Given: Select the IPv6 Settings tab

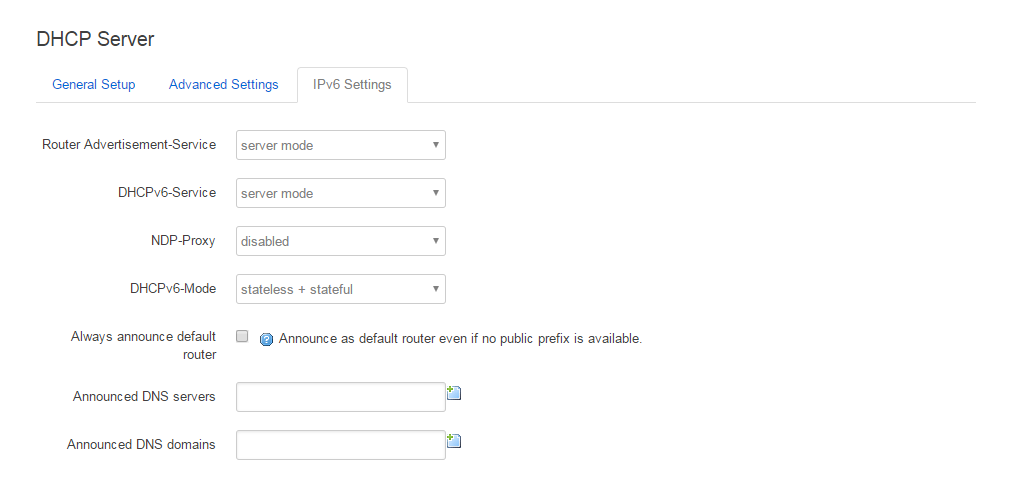Looking at the screenshot, I should pos(352,85).
